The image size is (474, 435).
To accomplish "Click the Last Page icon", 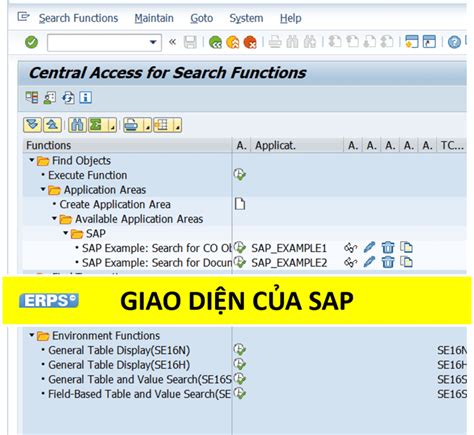I will click(387, 42).
